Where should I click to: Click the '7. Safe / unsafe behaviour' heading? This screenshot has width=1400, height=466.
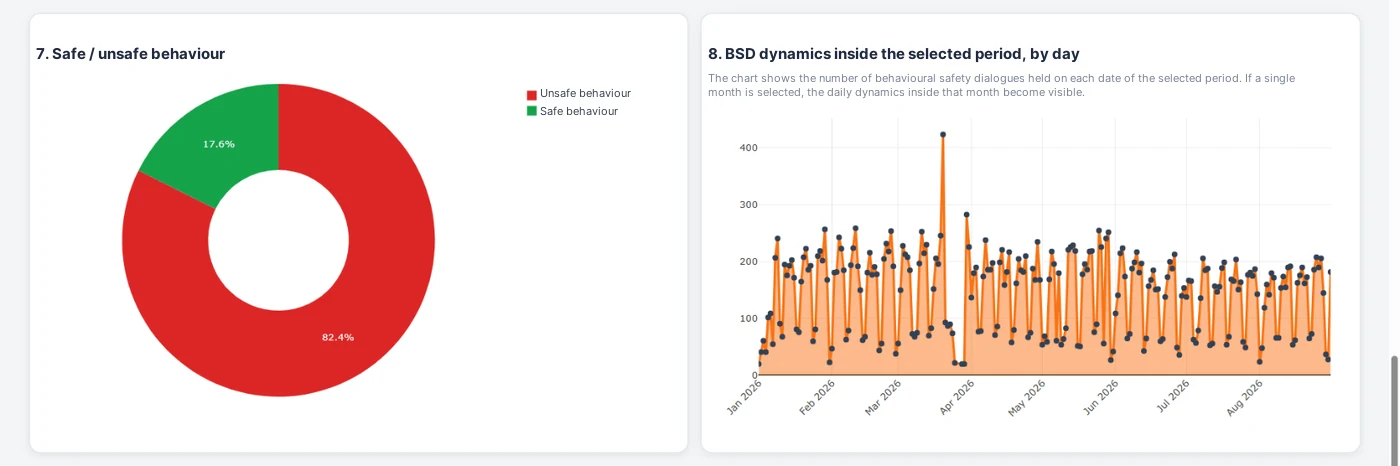coord(130,54)
